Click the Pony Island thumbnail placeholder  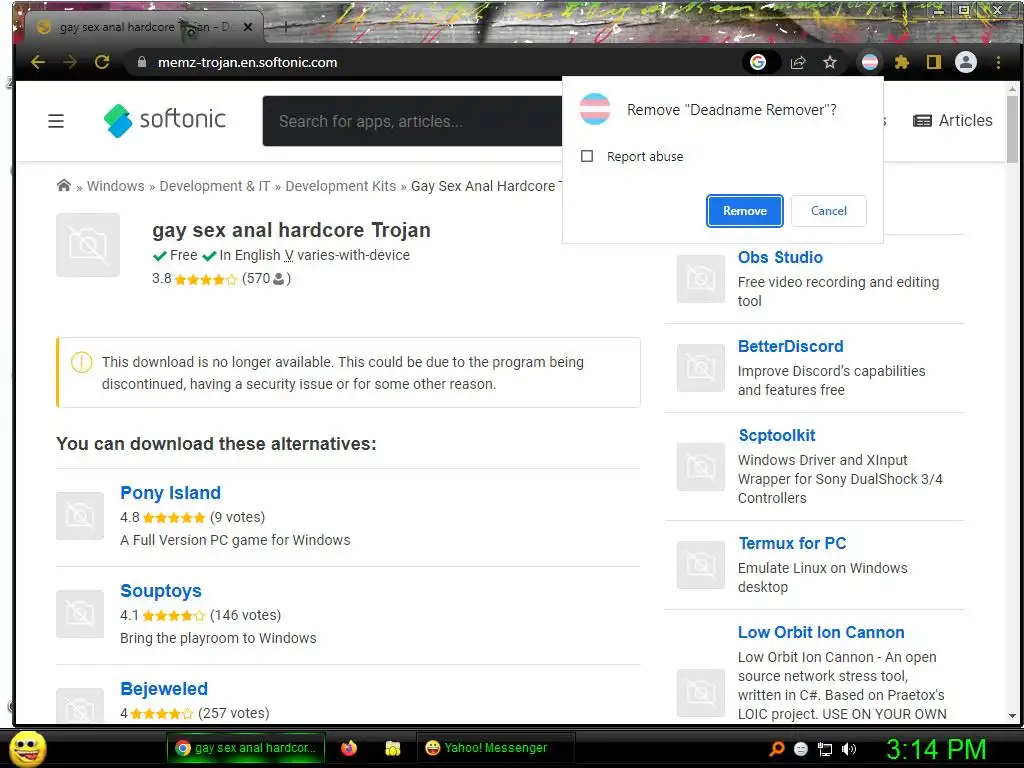[80, 516]
